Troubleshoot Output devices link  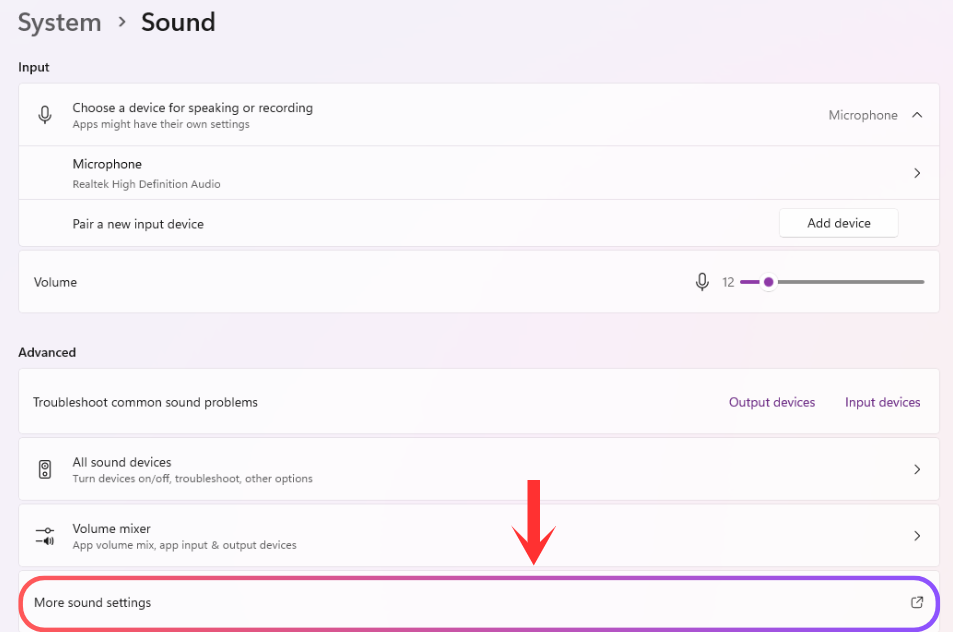[772, 402]
